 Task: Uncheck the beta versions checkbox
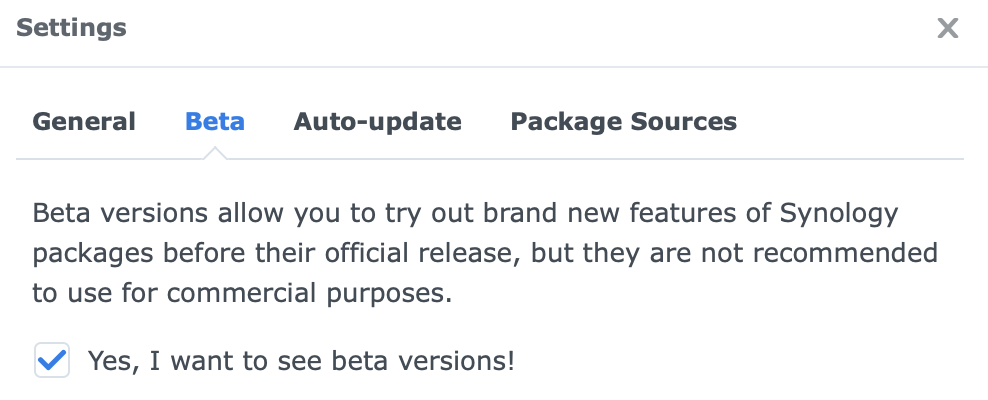51,360
